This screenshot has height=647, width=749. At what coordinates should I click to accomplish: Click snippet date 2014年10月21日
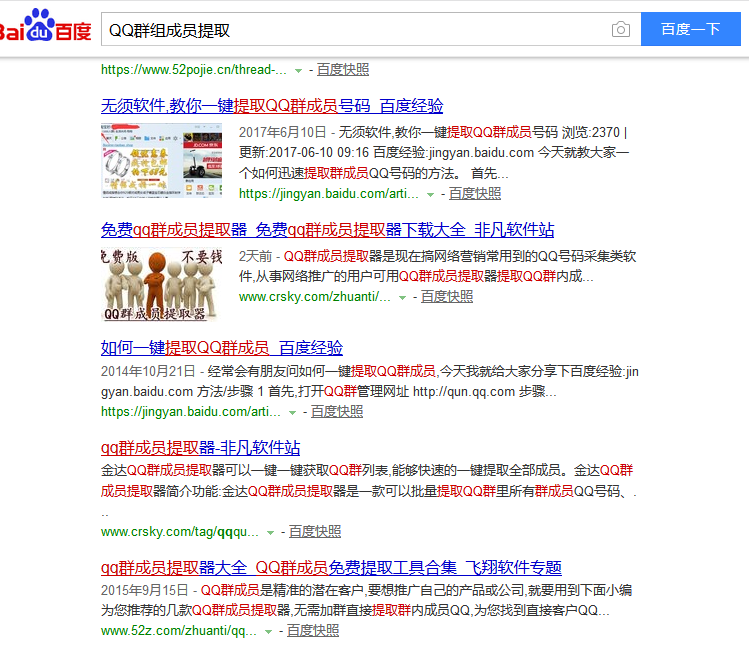click(148, 372)
